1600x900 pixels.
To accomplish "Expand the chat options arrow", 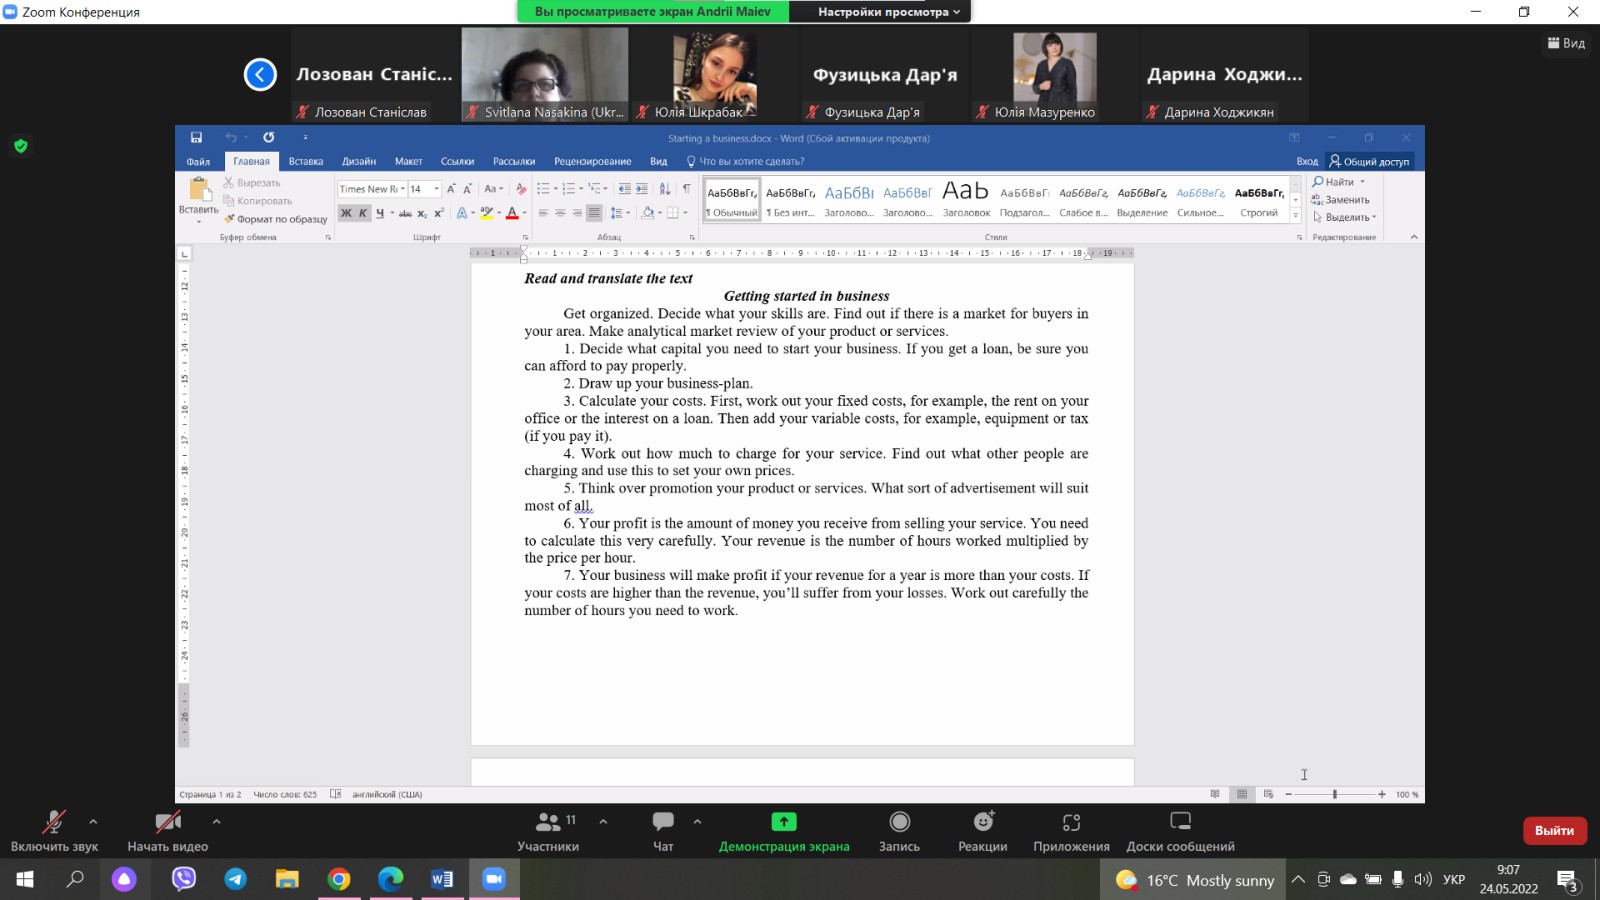I will click(x=697, y=821).
